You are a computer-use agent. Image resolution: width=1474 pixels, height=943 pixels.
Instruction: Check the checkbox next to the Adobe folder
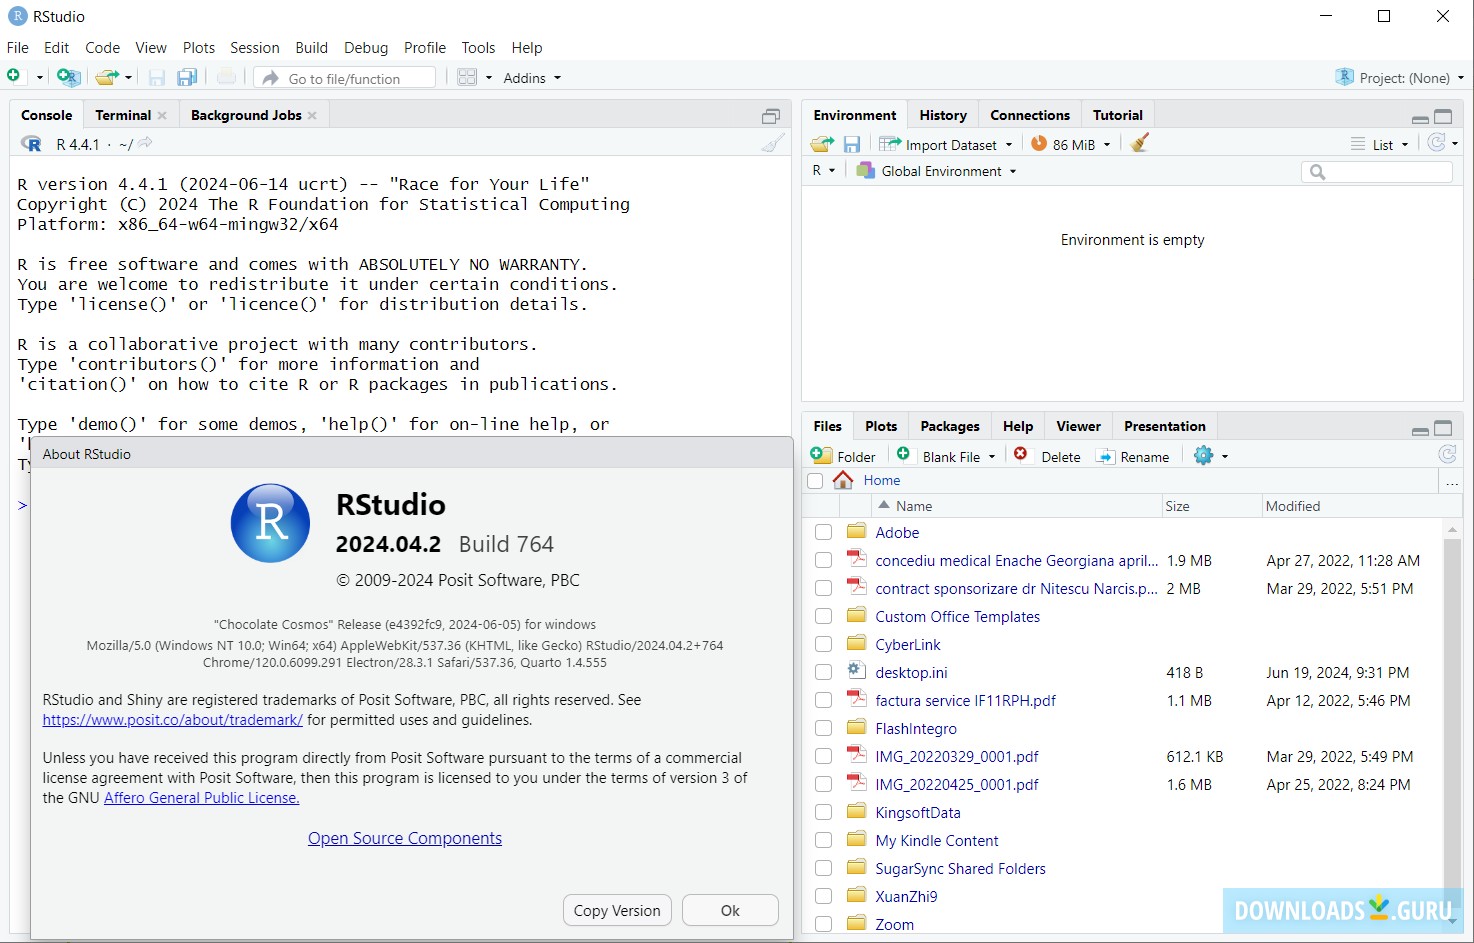click(822, 532)
